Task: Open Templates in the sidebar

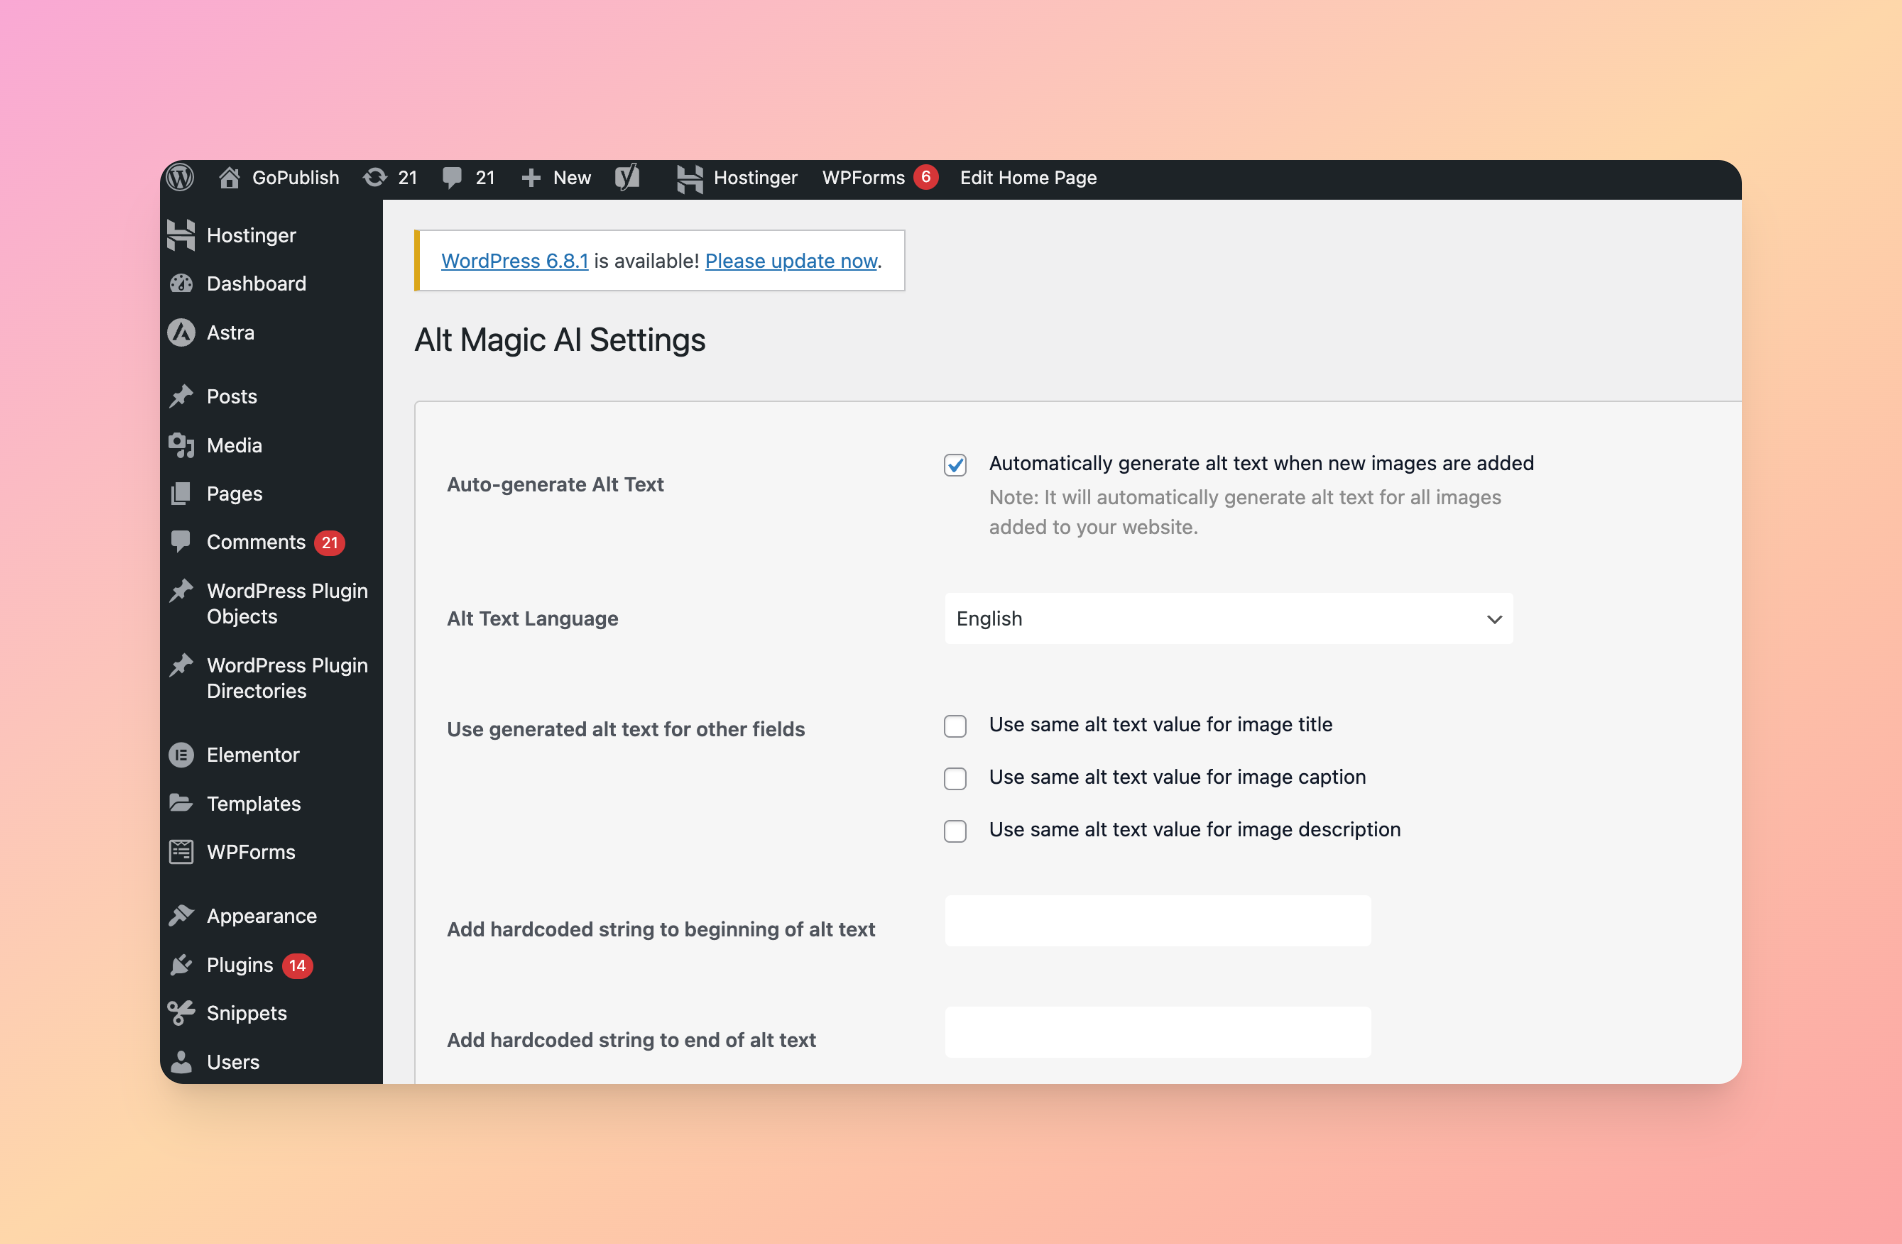Action: (271, 803)
